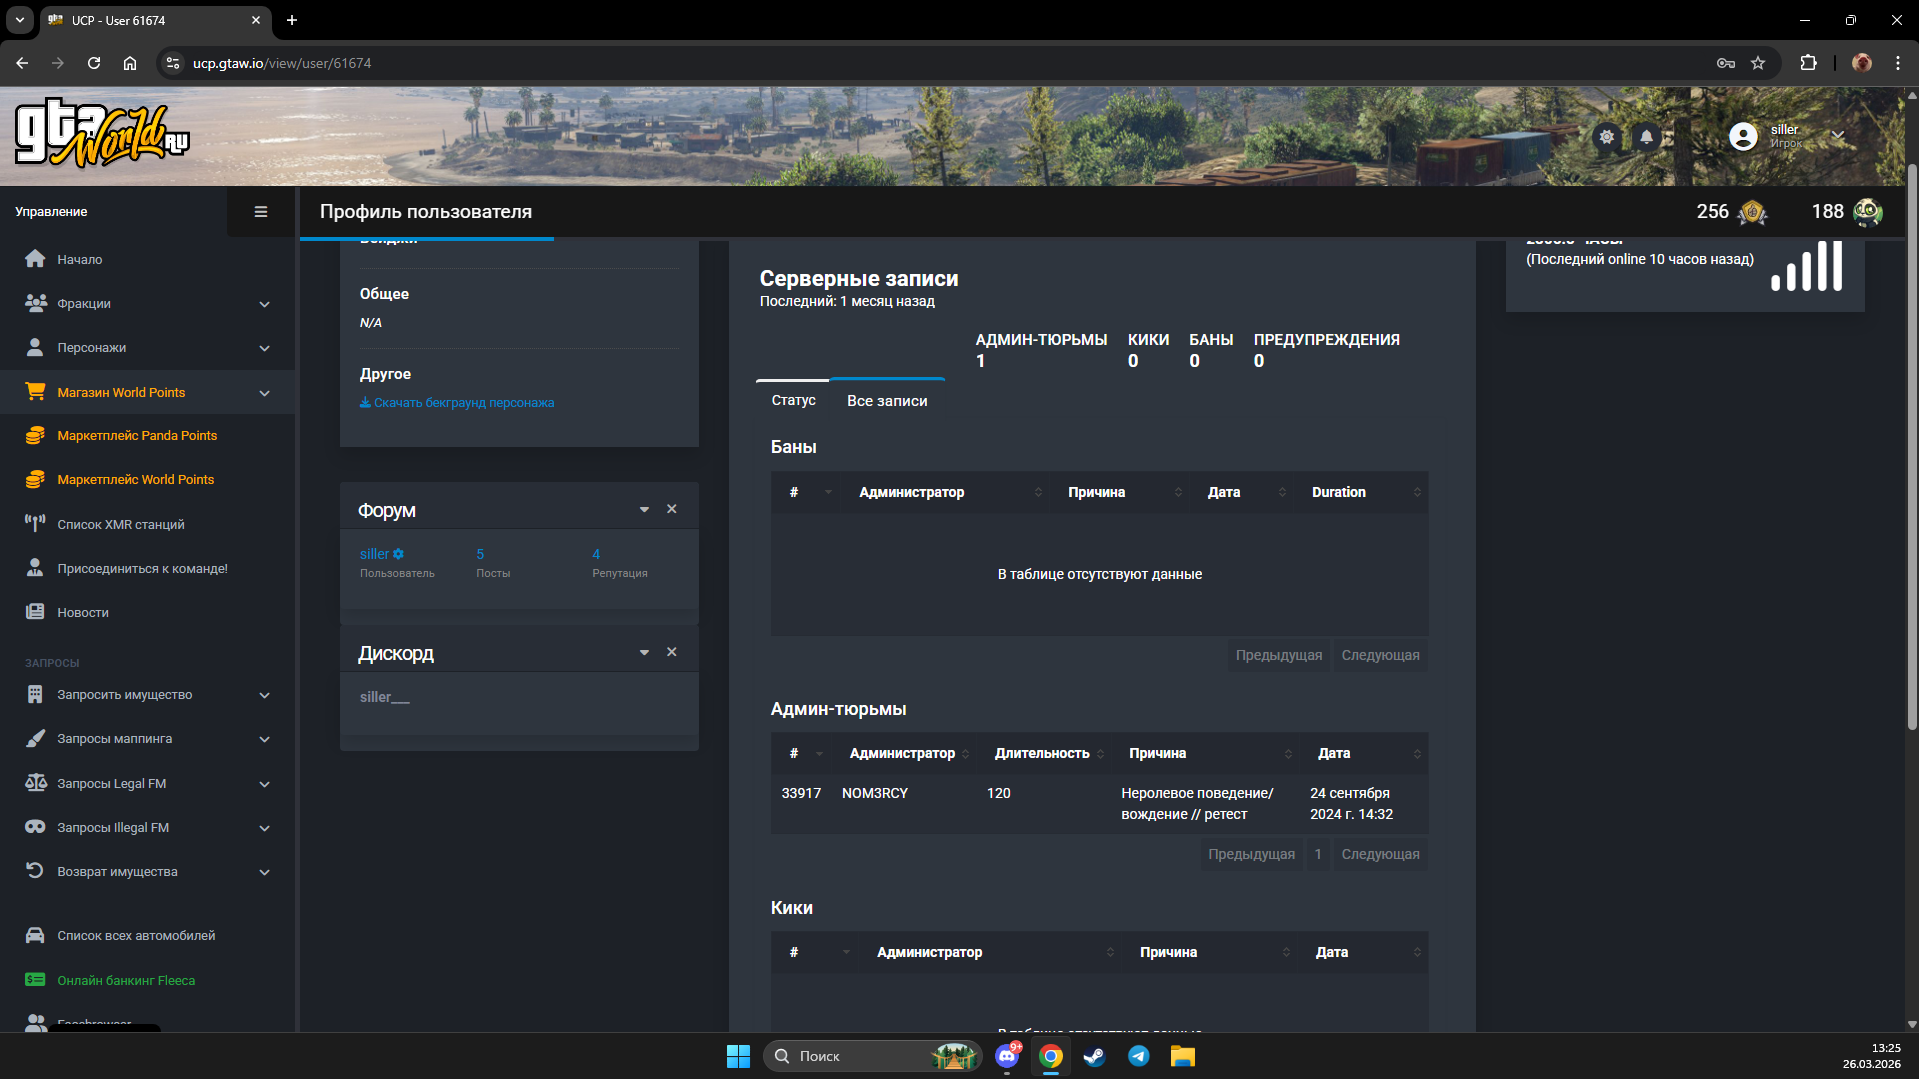Image resolution: width=1919 pixels, height=1079 pixels.
Task: Open Присоединиться к команде! menu item
Action: [142, 568]
